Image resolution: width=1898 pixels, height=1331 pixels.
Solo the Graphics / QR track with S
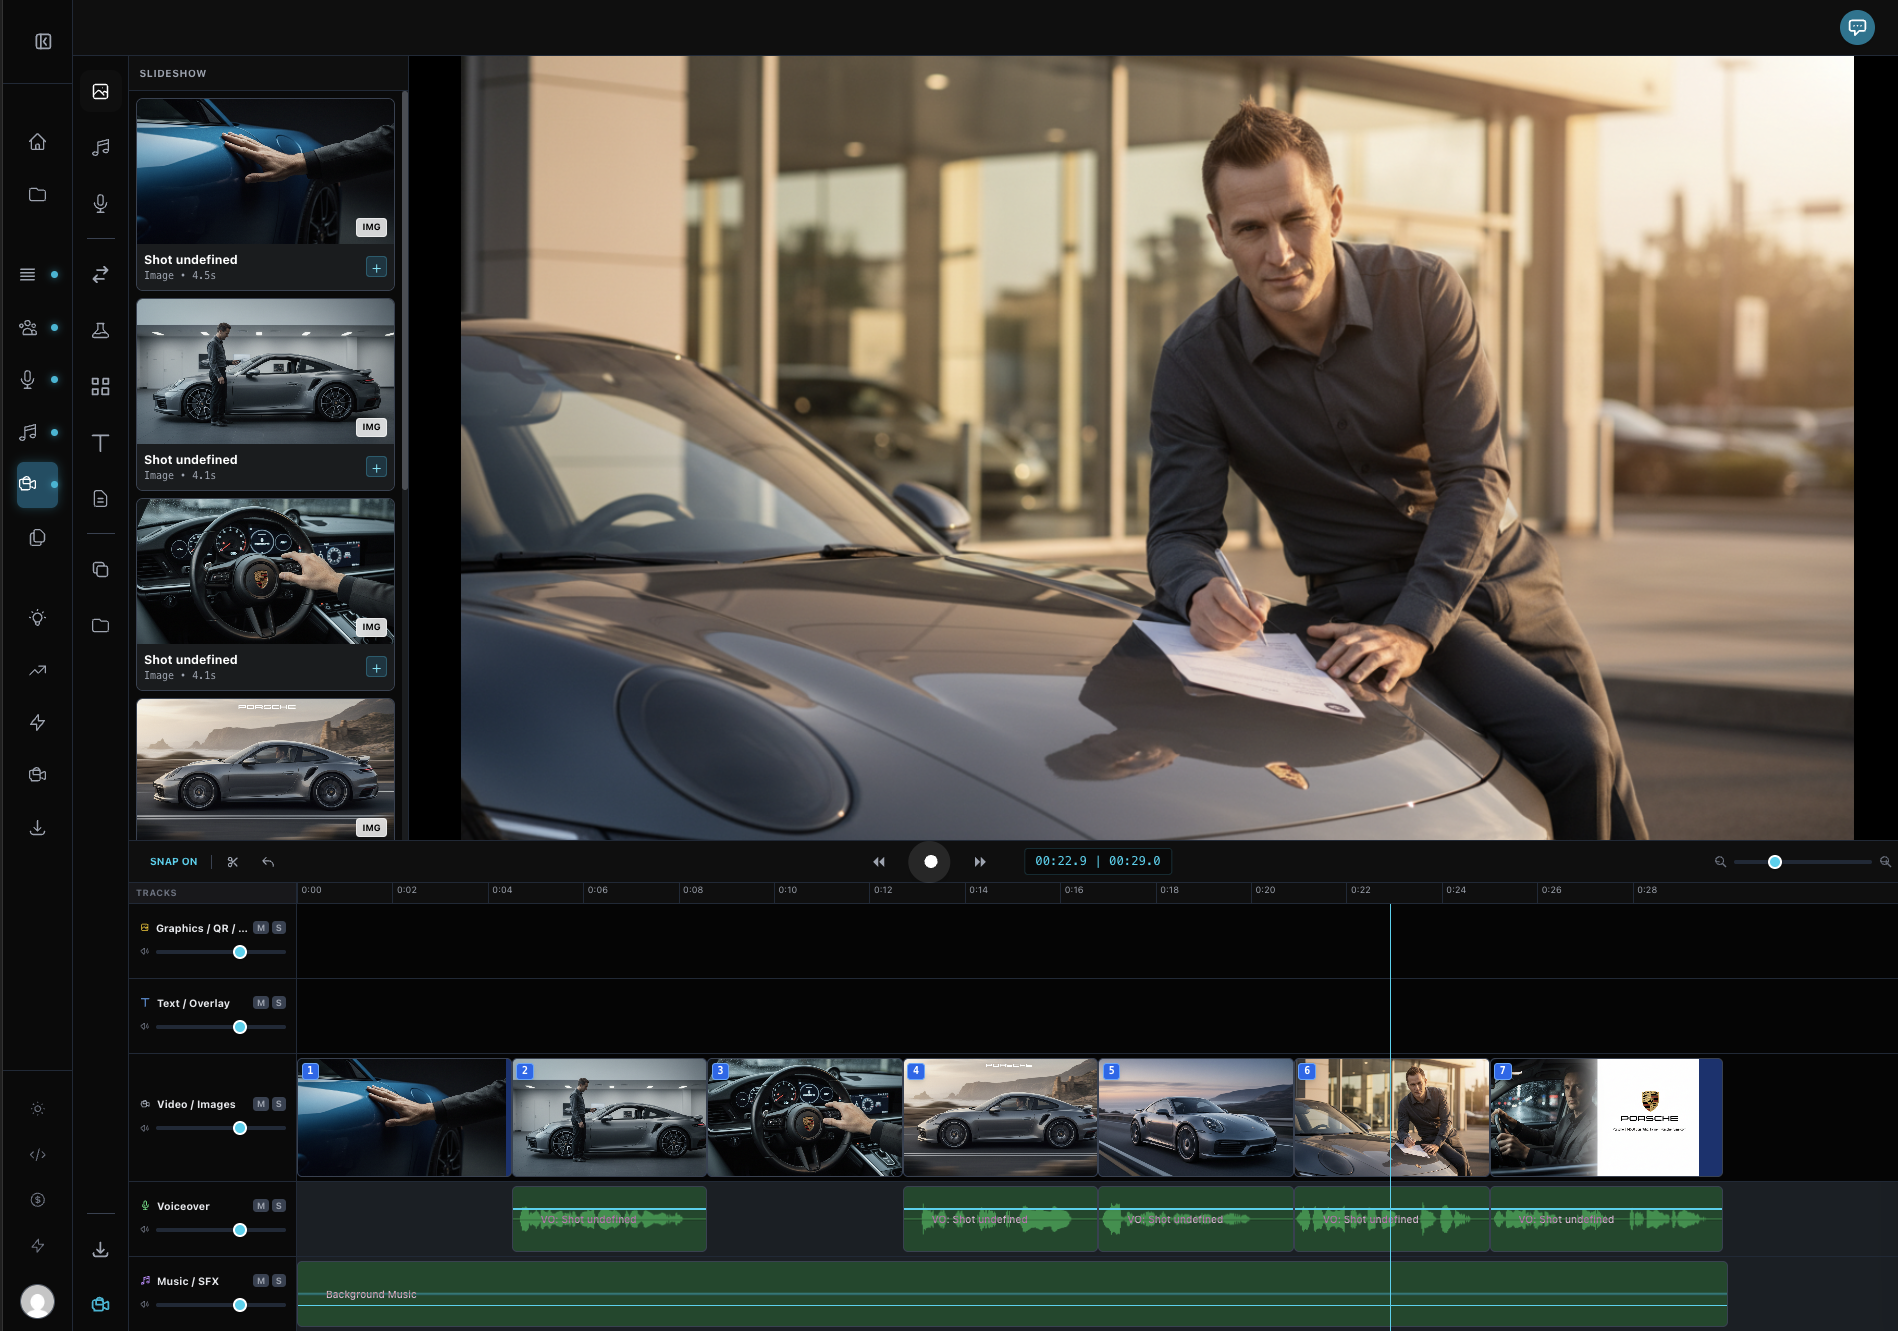(x=279, y=928)
